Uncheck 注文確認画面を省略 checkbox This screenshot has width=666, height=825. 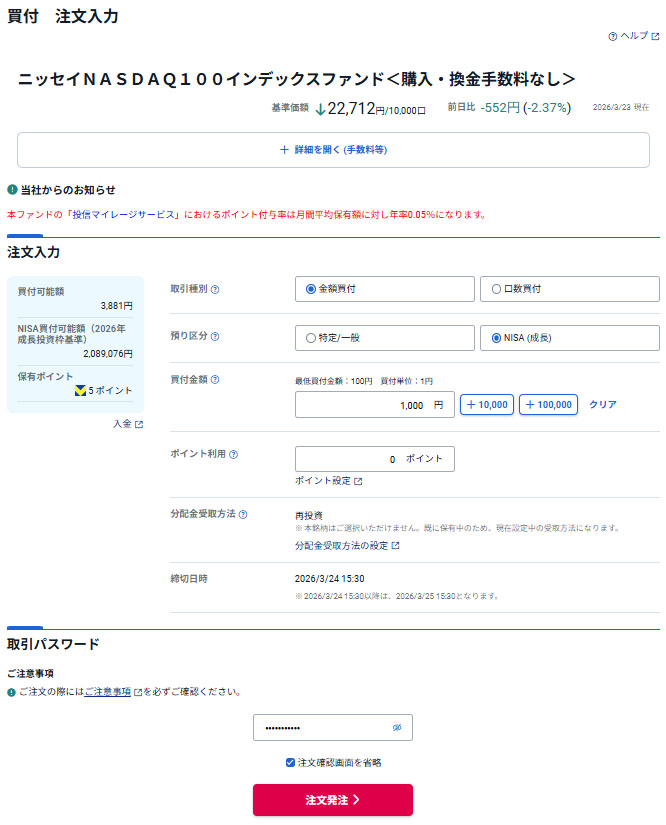pyautogui.click(x=290, y=762)
